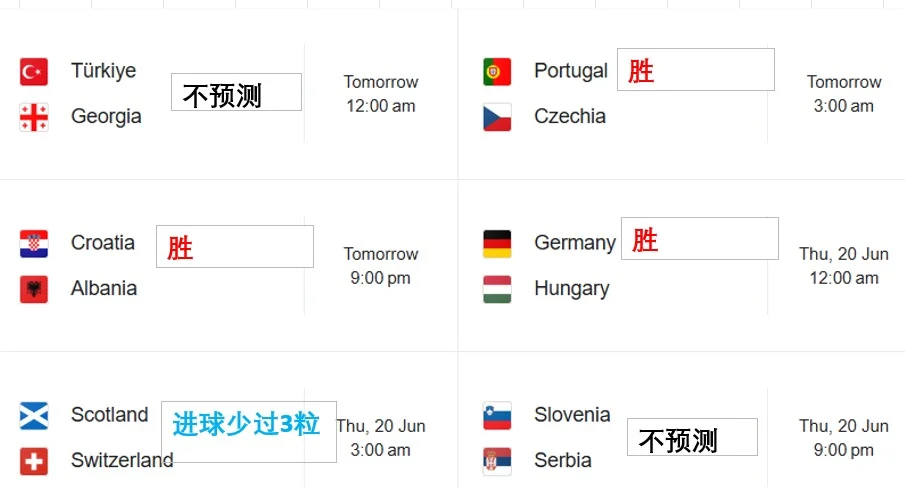The width and height of the screenshot is (905, 488).
Task: Click the Türkiye flag icon
Action: click(34, 72)
